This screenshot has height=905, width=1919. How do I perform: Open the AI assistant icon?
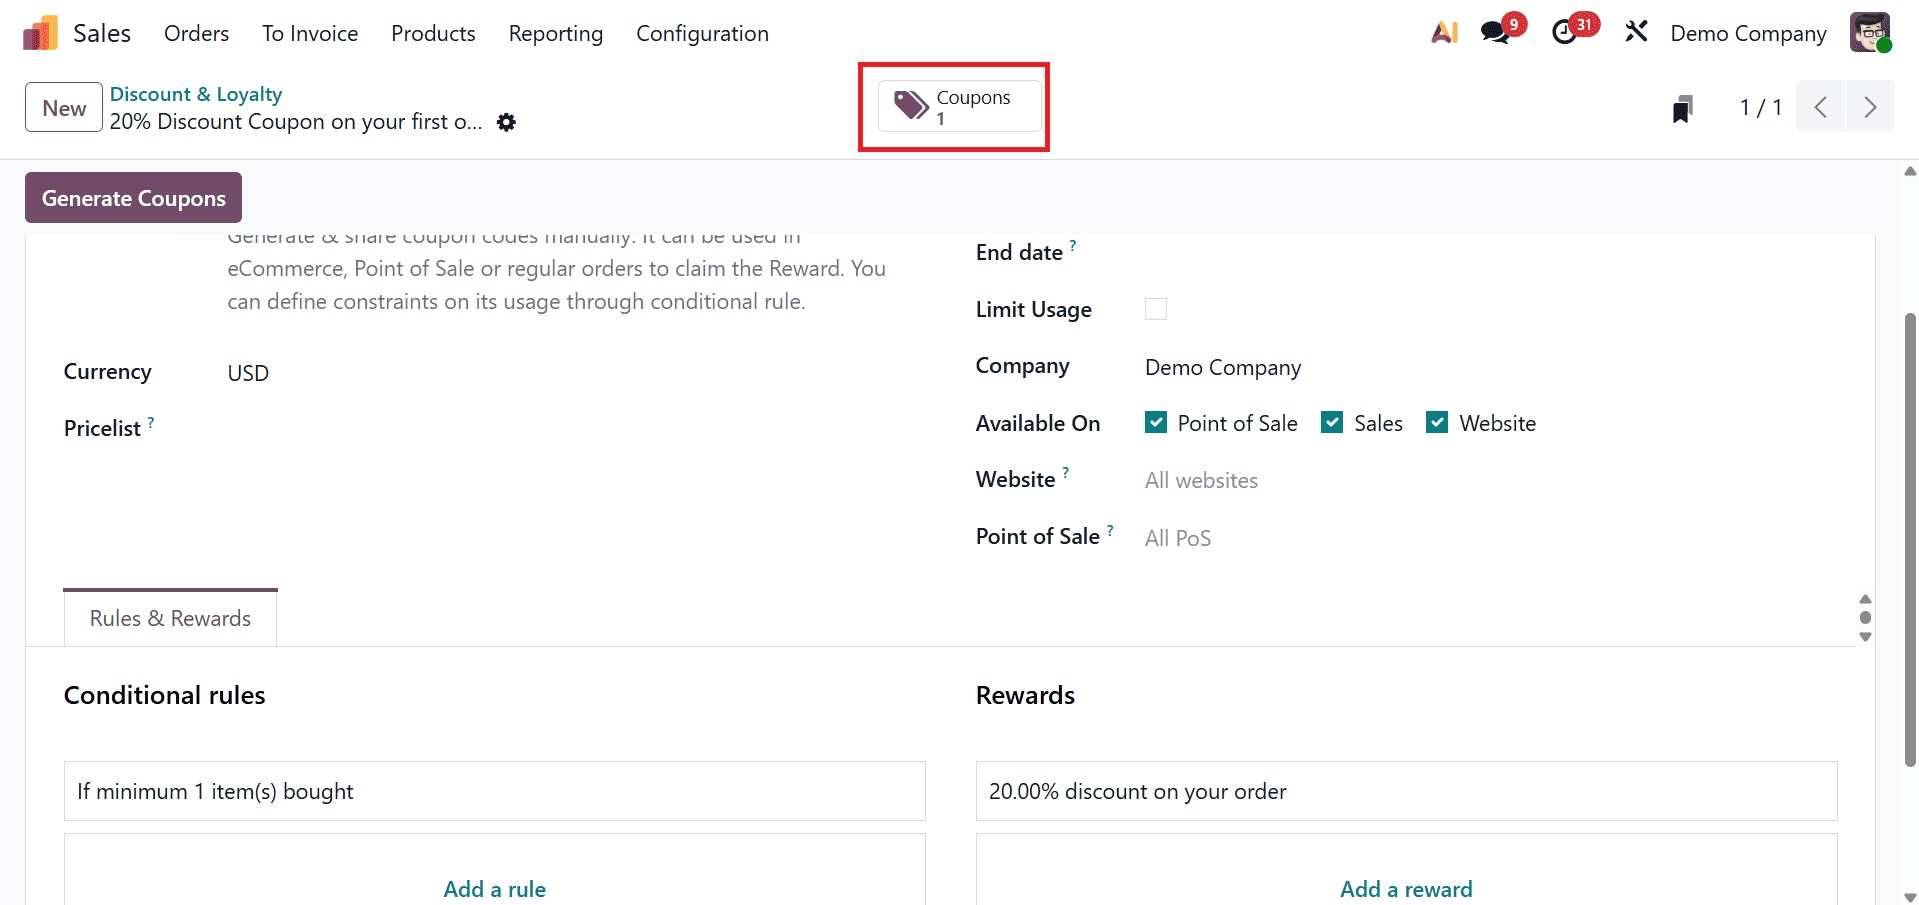tap(1444, 31)
